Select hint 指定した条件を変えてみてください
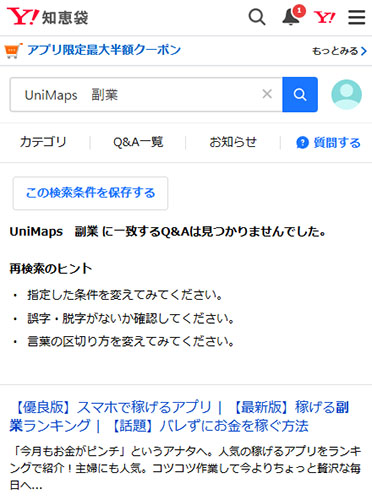This screenshot has width=372, height=500. coord(125,295)
